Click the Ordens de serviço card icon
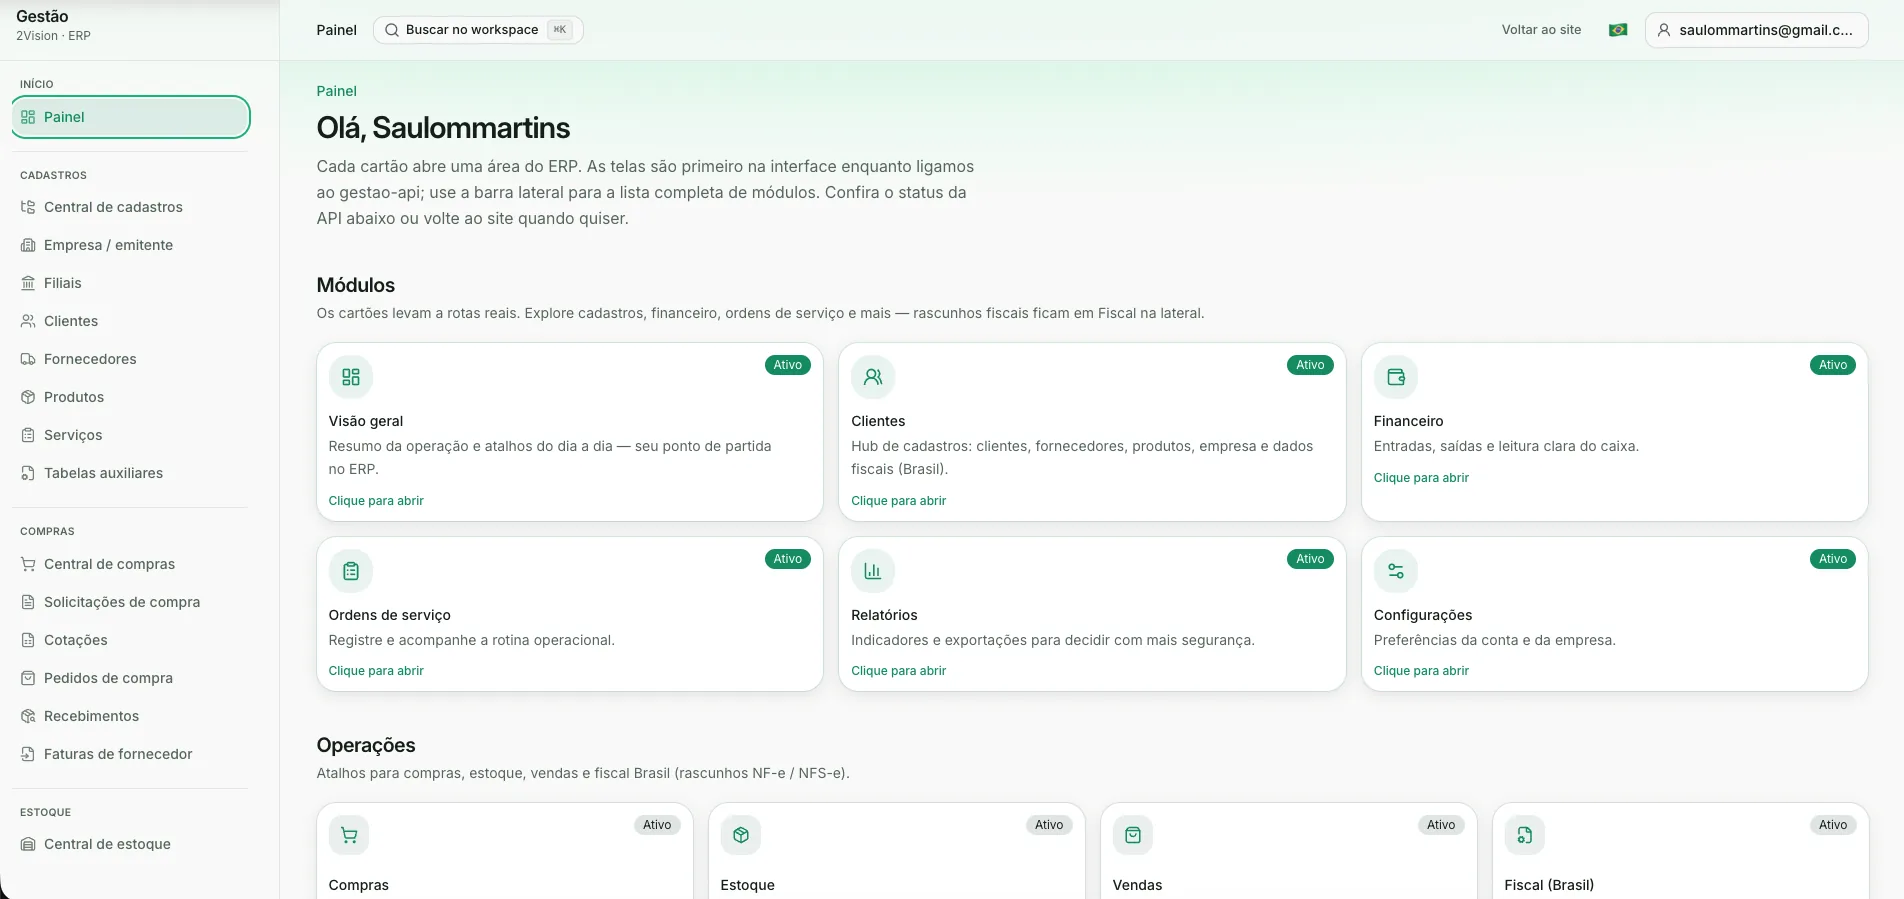 [x=351, y=571]
